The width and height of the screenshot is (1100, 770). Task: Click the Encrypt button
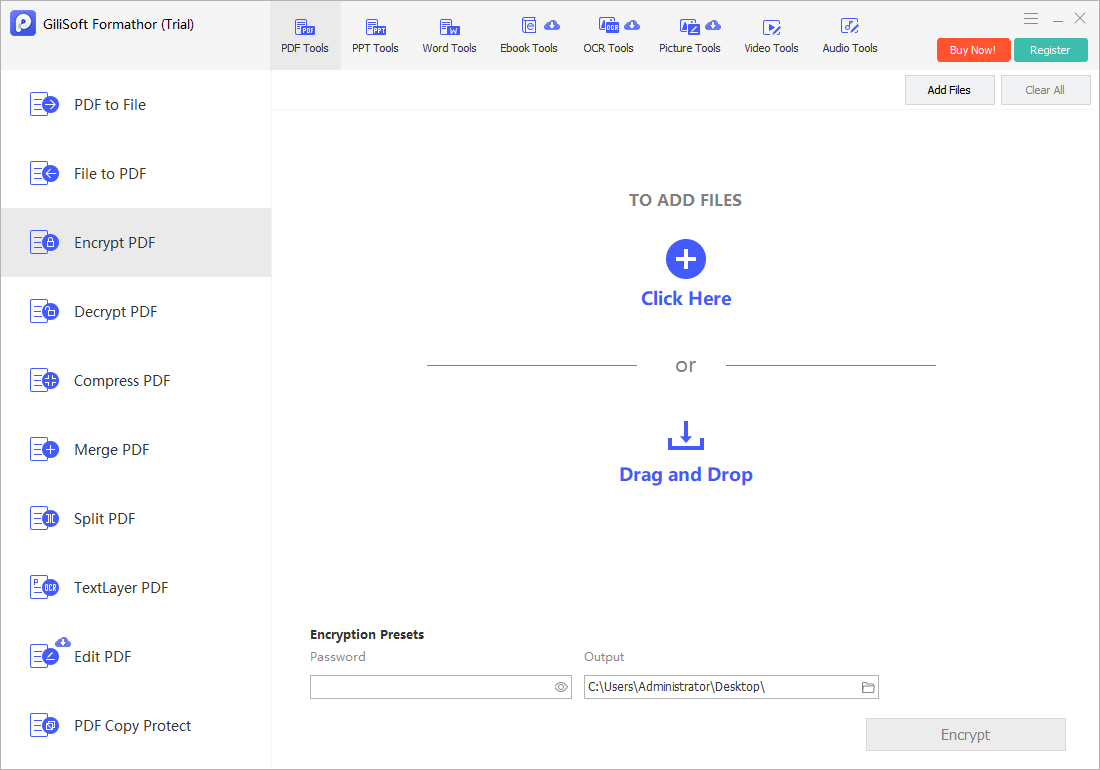pos(965,734)
